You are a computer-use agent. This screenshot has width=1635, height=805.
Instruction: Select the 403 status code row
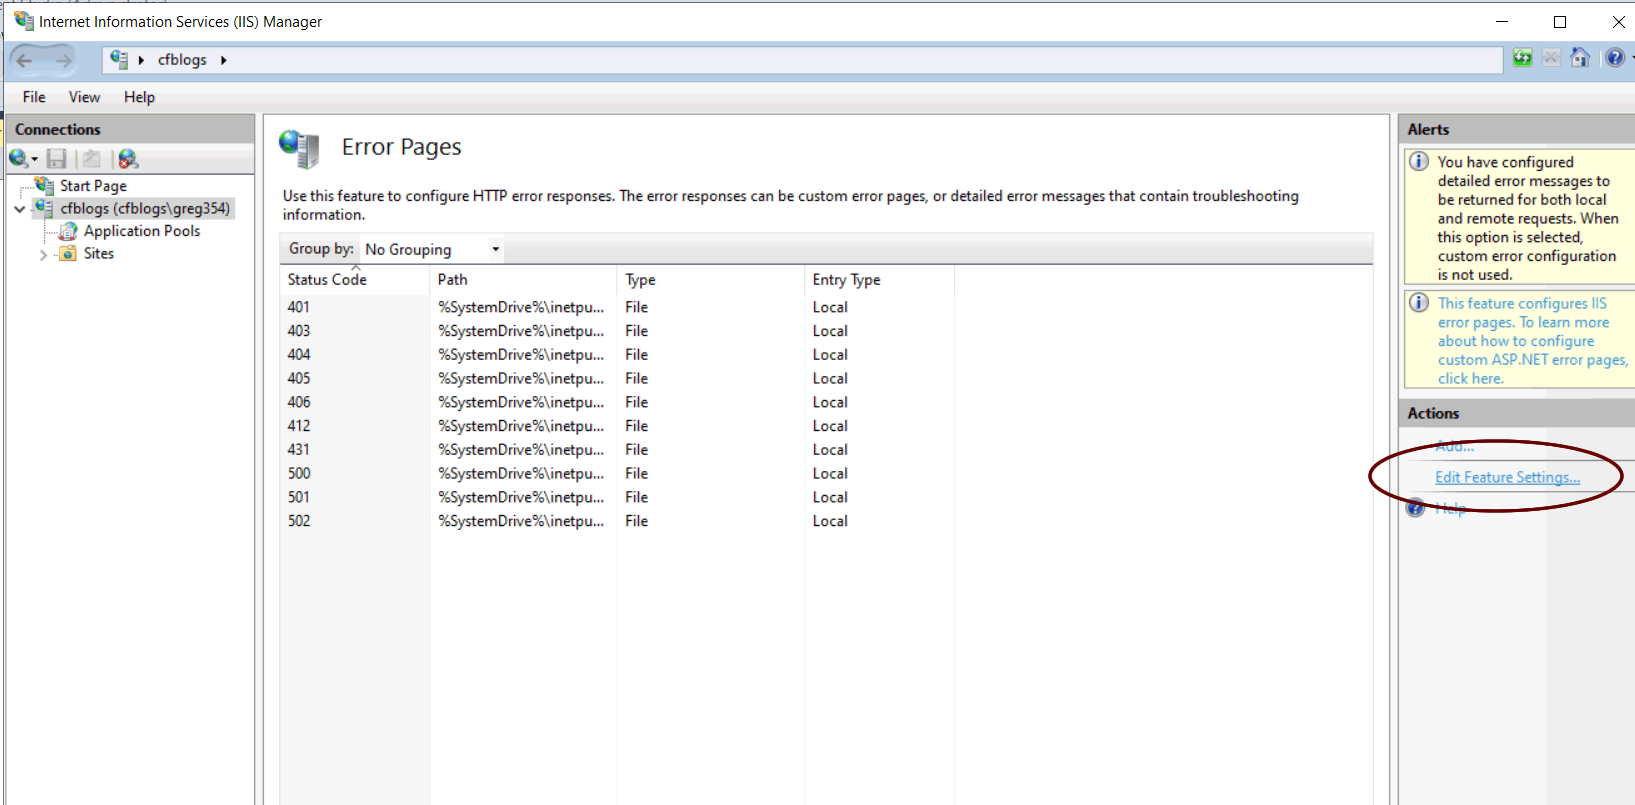[x=617, y=331]
